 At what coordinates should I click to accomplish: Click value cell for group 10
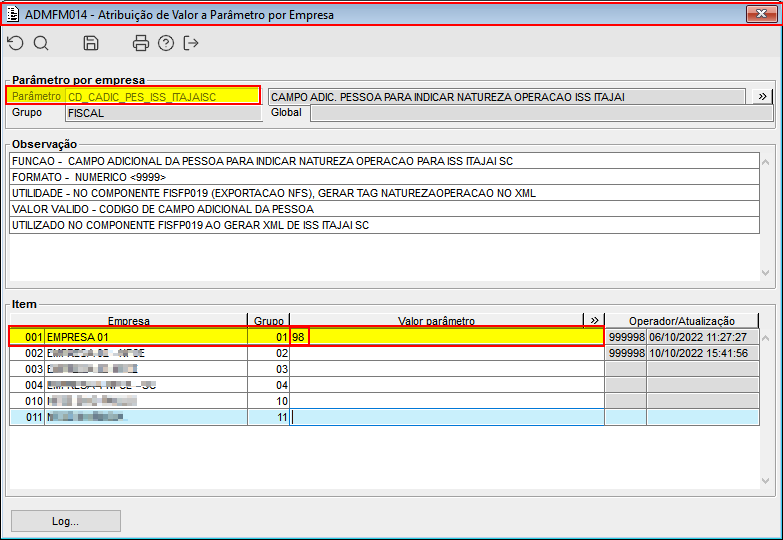[447, 401]
